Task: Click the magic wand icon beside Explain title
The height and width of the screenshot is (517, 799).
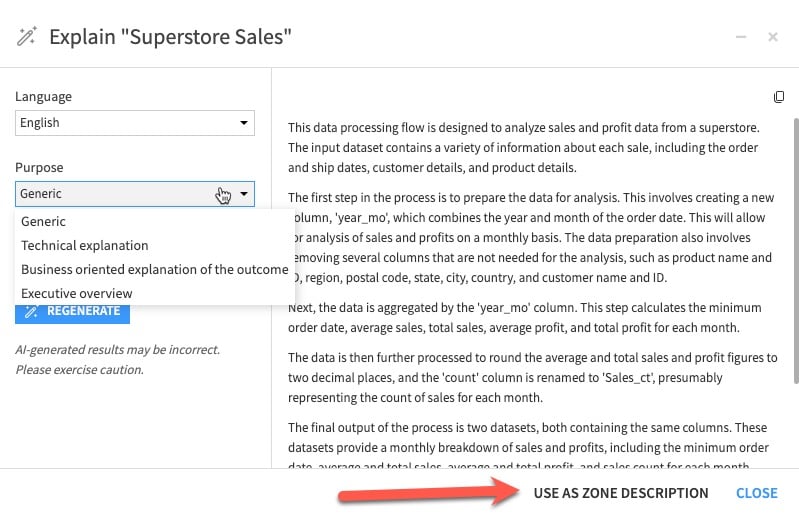Action: (x=26, y=37)
